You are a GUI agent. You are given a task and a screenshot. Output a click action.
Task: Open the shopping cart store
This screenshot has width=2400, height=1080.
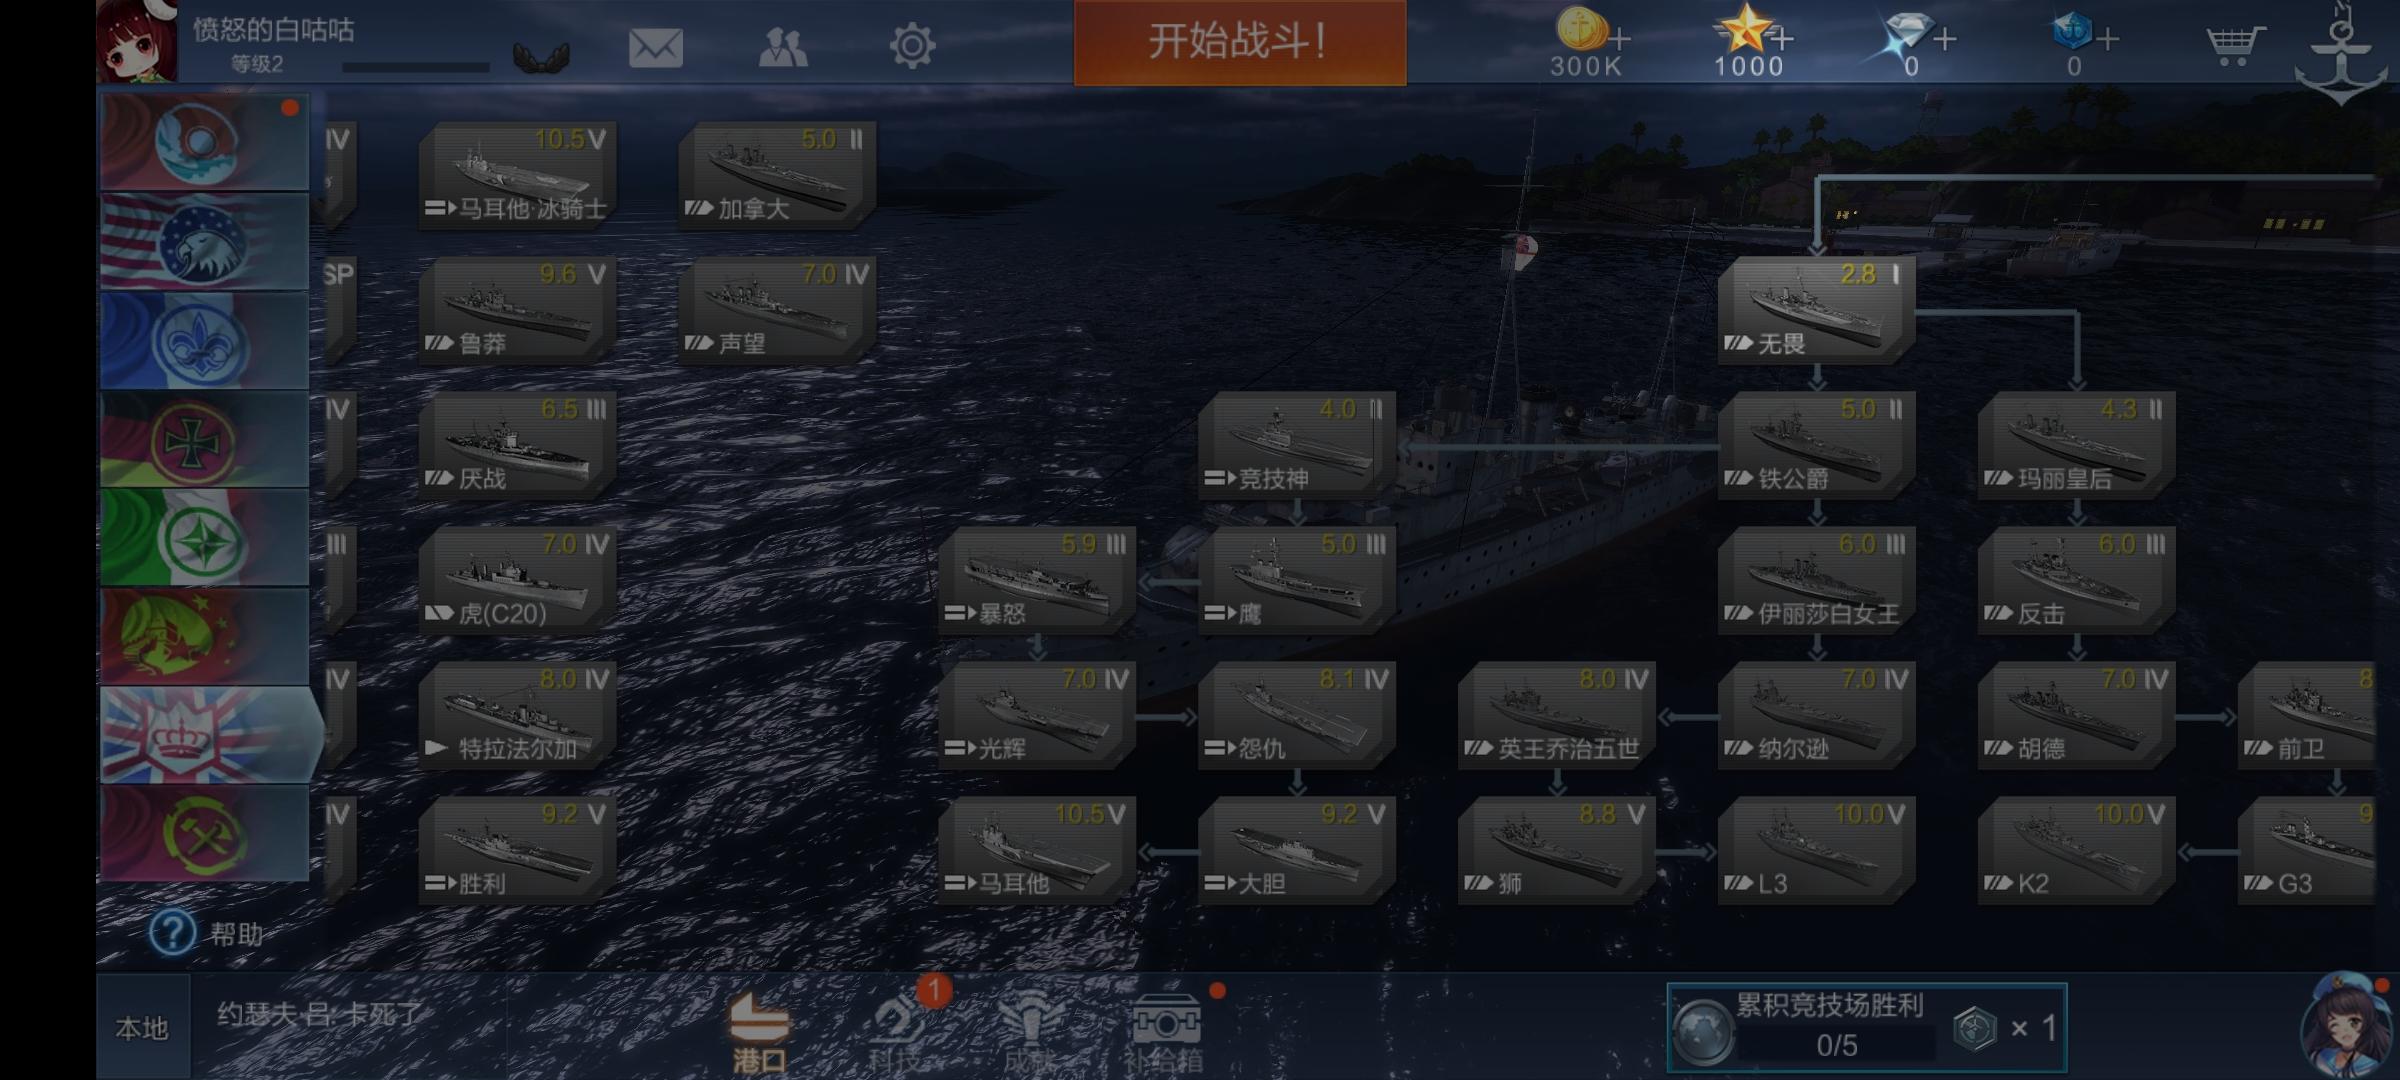coord(2235,44)
